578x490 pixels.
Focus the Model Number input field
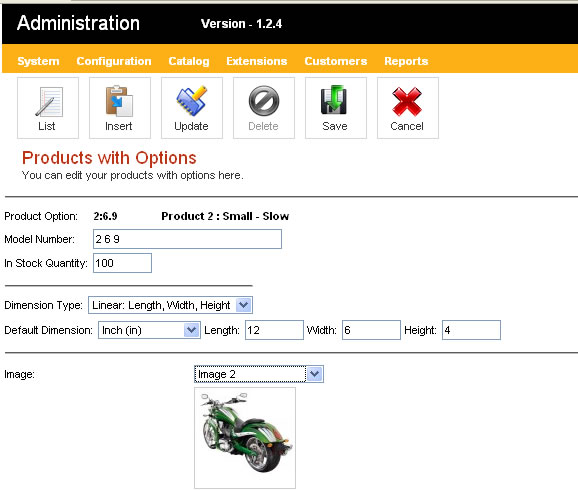pyautogui.click(x=187, y=239)
